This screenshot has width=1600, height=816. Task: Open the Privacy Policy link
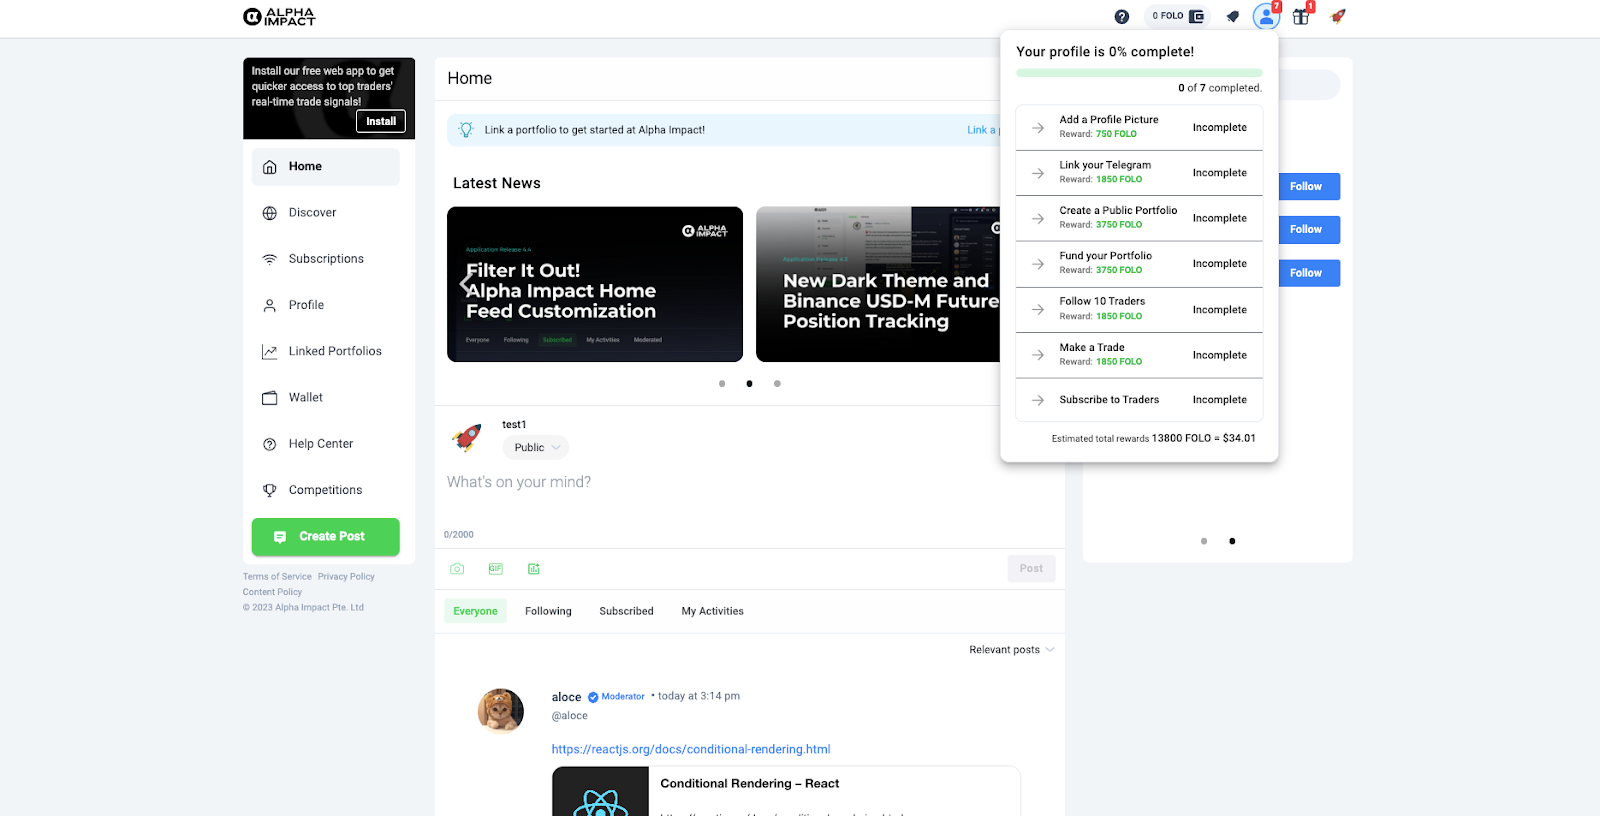[x=346, y=577]
